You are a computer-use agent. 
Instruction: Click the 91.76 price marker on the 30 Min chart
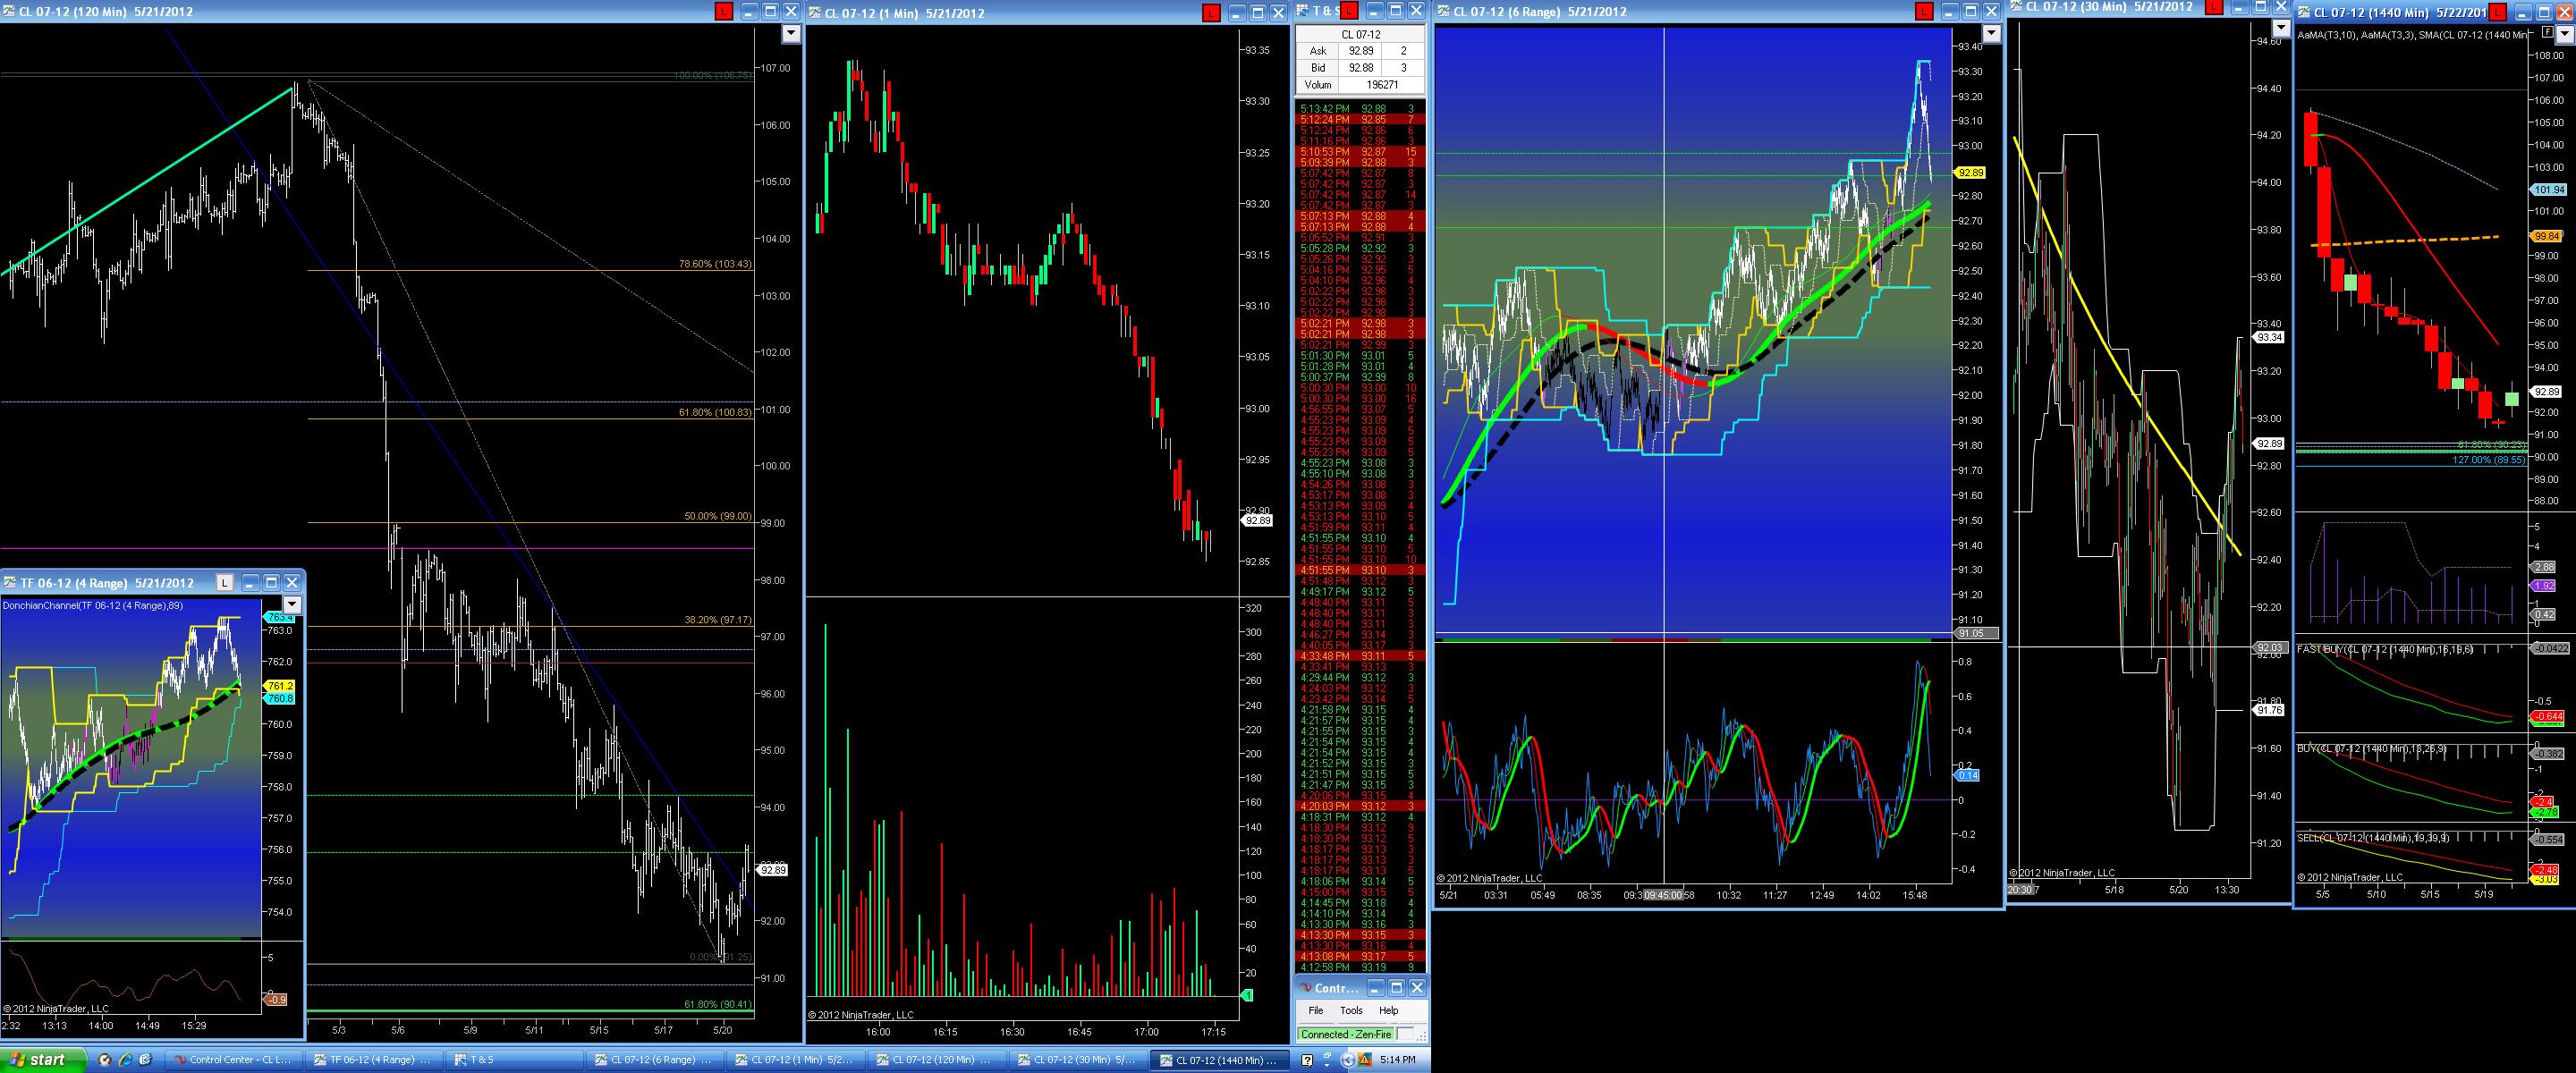tap(2268, 710)
